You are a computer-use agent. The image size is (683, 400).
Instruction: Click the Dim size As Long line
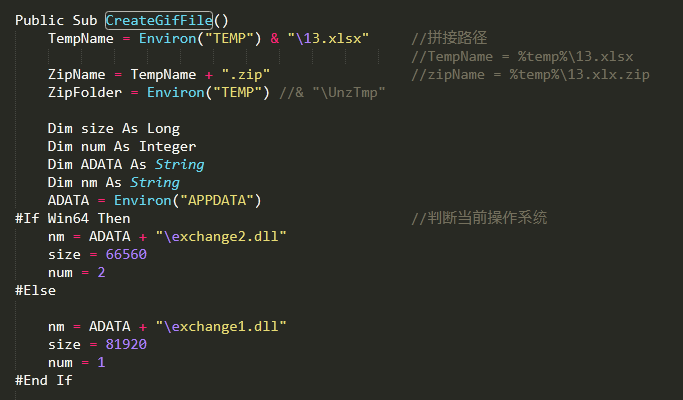tap(114, 129)
